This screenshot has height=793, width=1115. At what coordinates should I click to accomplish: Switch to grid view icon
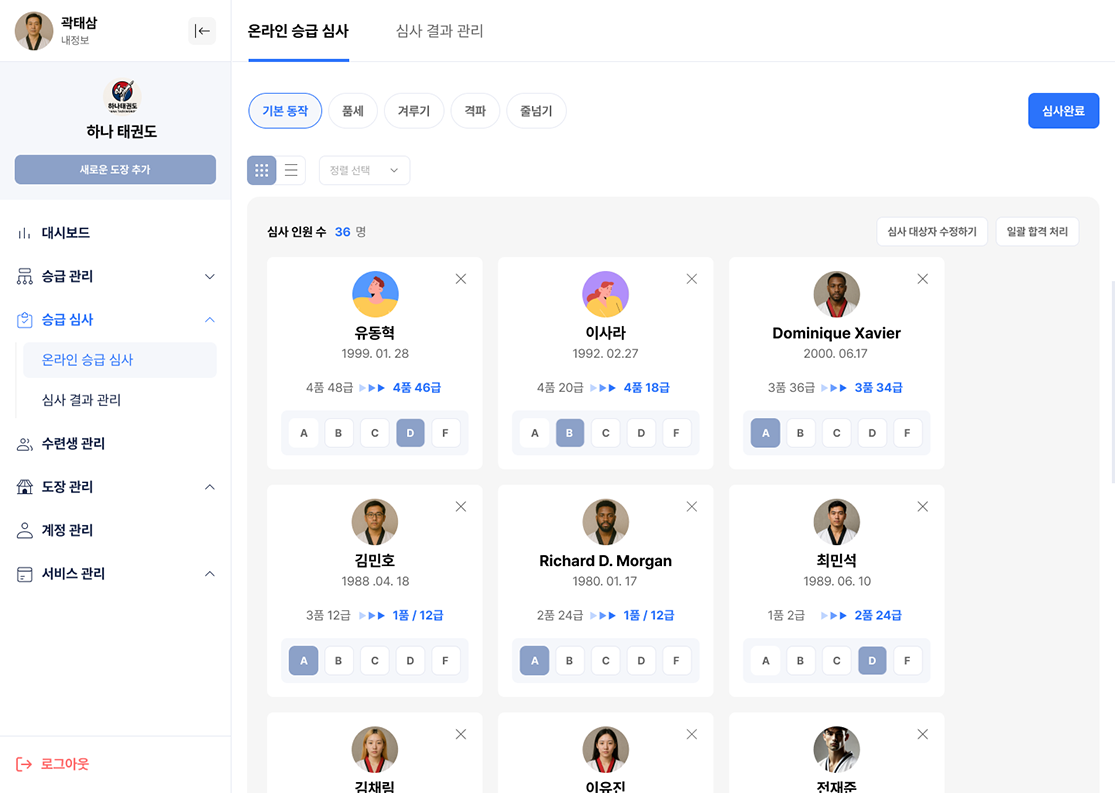[x=262, y=170]
